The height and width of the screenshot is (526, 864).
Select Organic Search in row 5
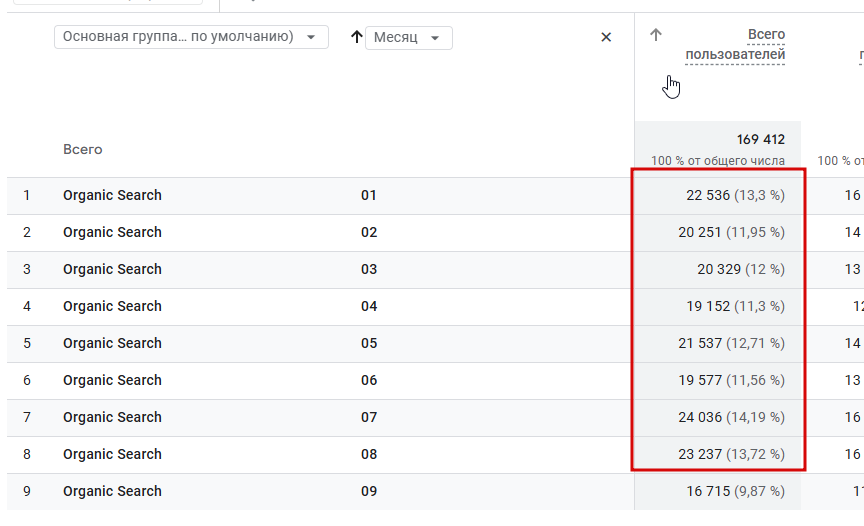[112, 343]
